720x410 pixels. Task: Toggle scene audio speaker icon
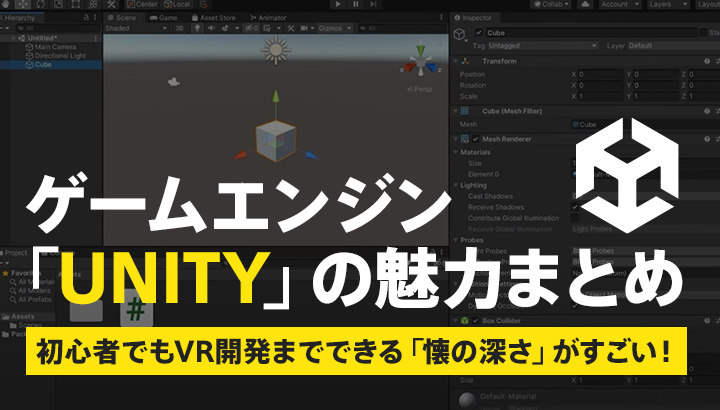click(x=211, y=28)
